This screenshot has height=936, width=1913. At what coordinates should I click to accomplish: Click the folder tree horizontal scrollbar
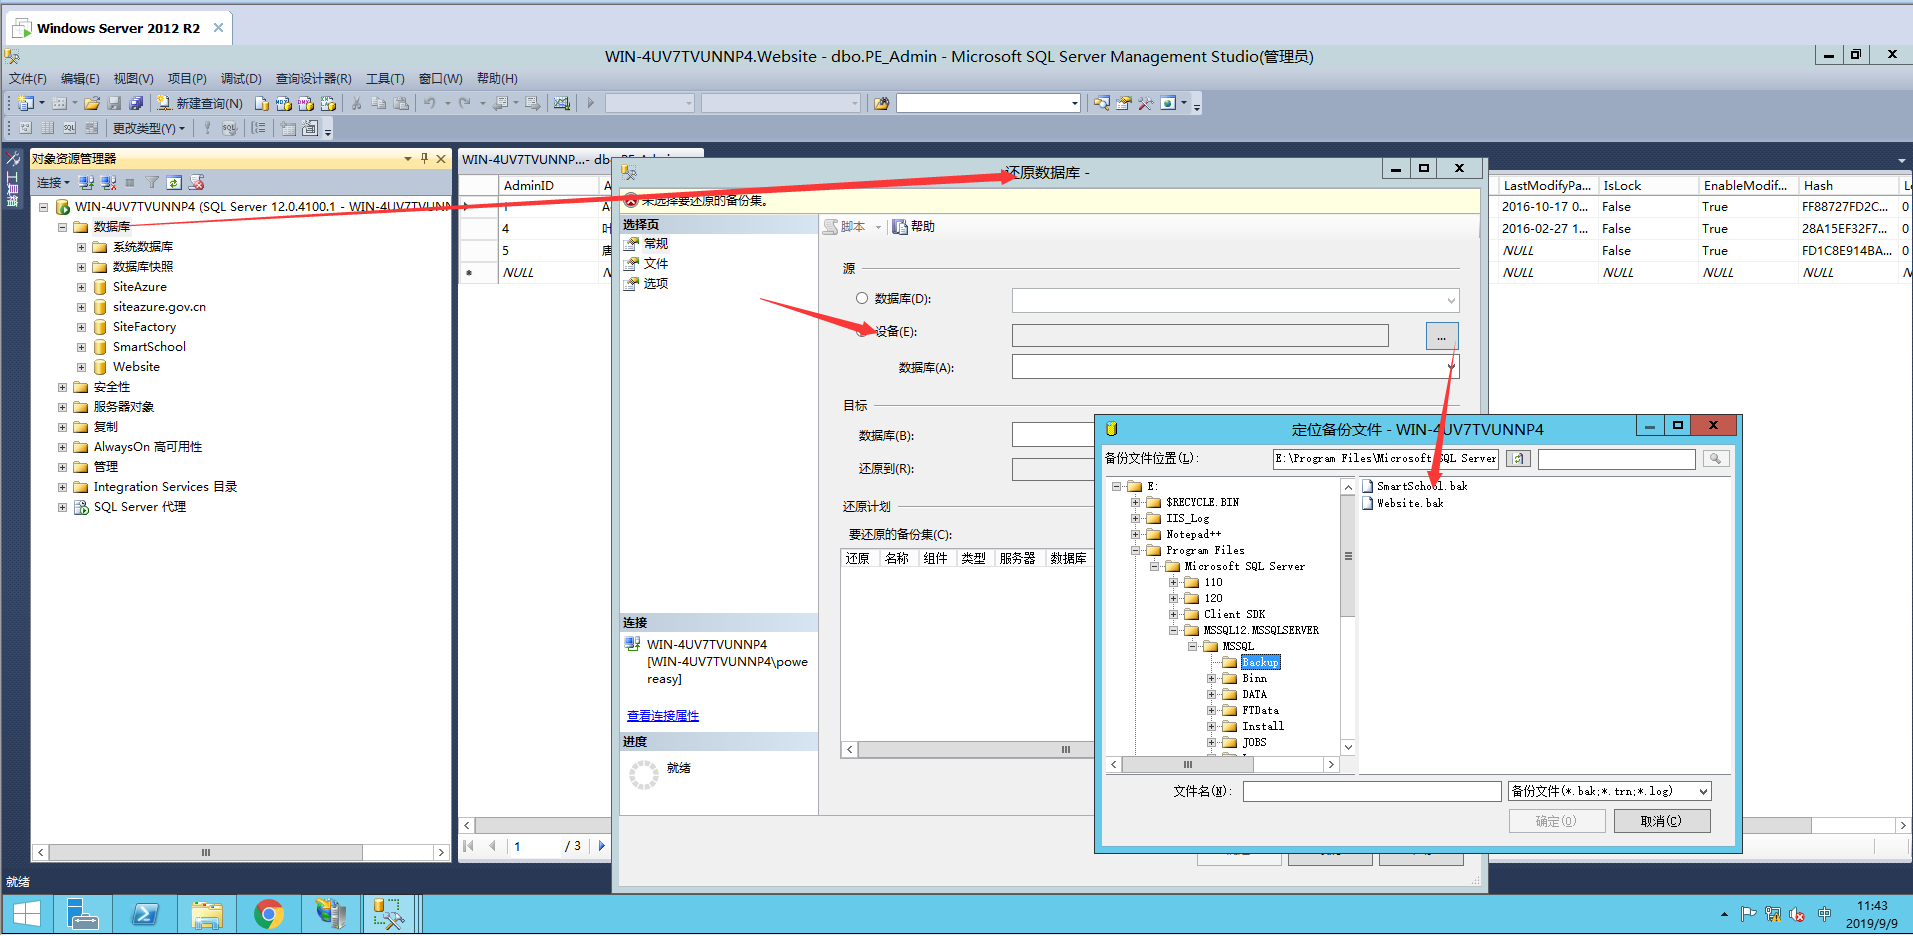[x=1186, y=763]
